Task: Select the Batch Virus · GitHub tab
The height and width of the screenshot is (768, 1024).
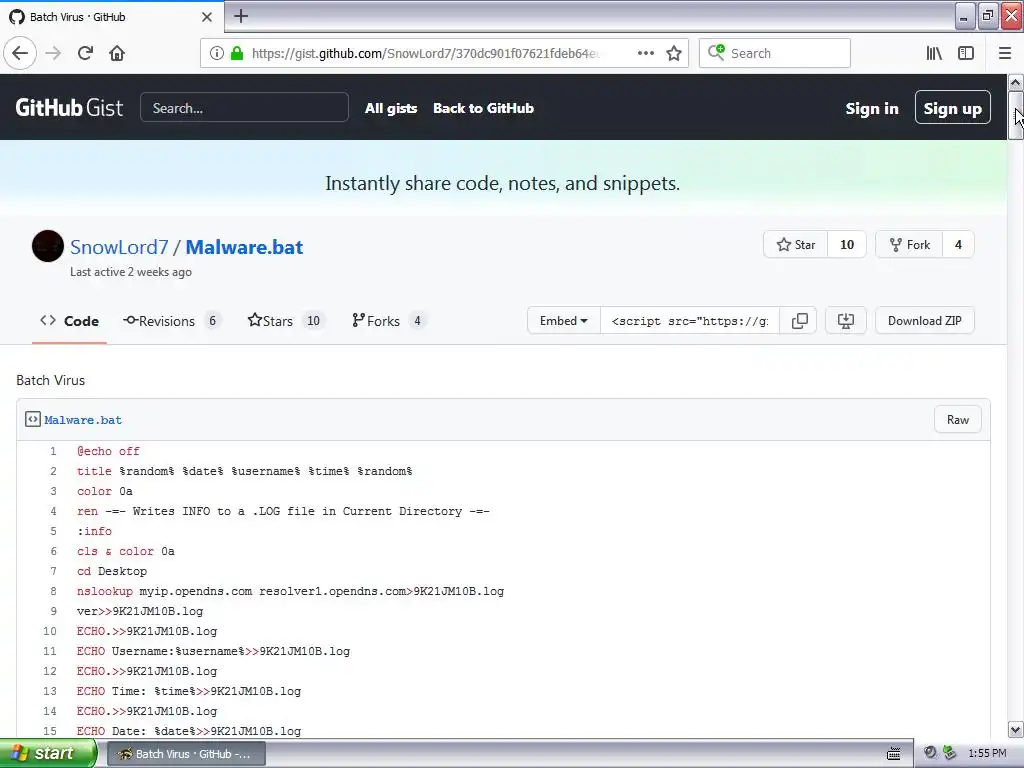Action: pyautogui.click(x=111, y=17)
